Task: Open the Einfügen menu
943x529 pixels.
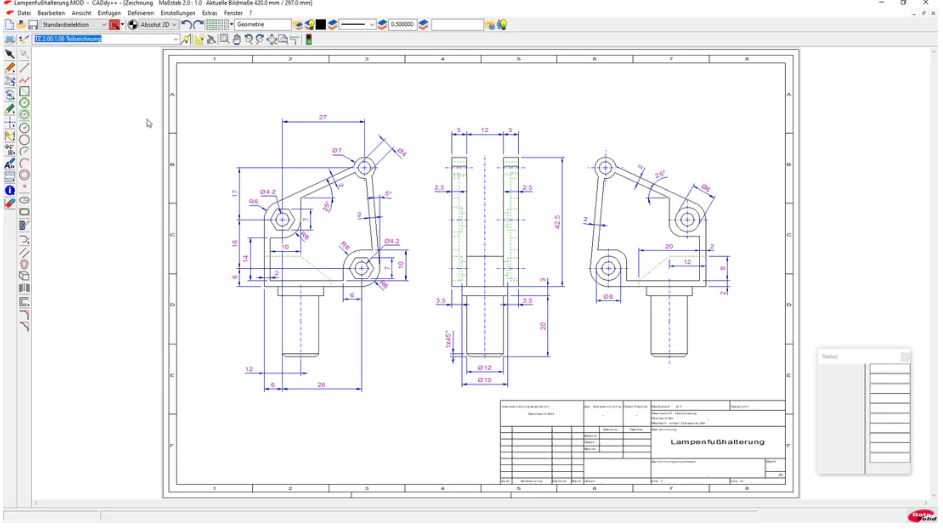Action: click(x=109, y=13)
